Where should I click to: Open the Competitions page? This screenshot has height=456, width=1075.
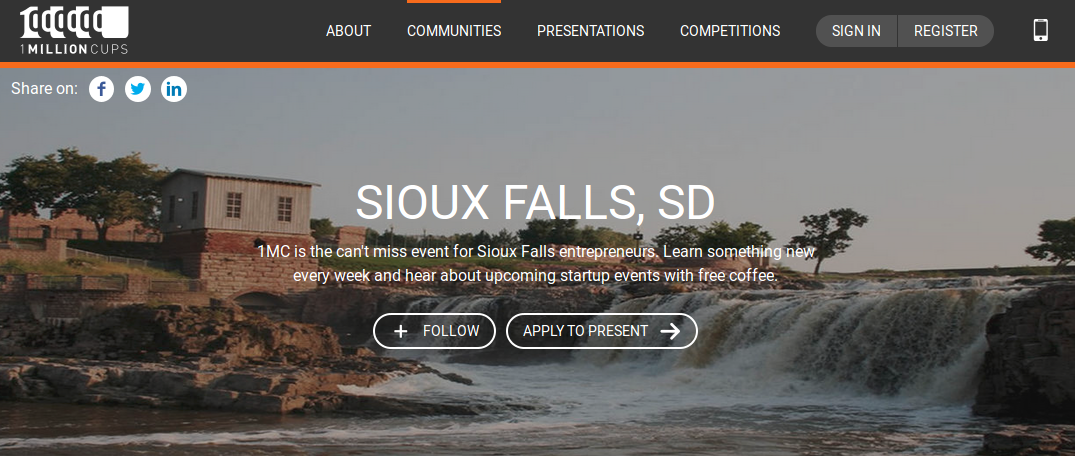[x=730, y=31]
